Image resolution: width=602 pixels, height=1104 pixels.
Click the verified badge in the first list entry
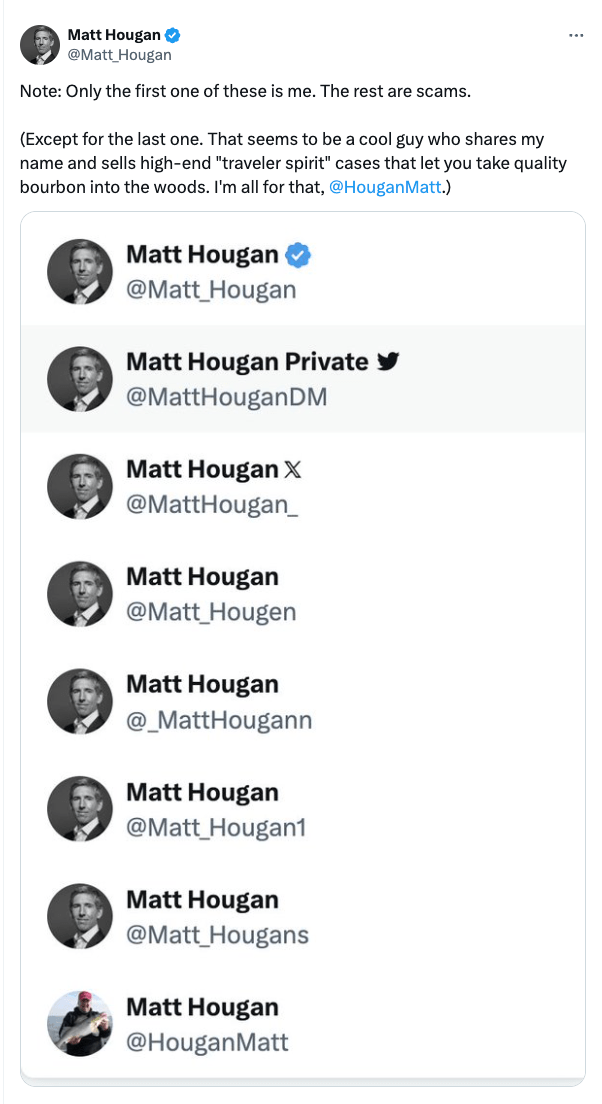(x=299, y=255)
